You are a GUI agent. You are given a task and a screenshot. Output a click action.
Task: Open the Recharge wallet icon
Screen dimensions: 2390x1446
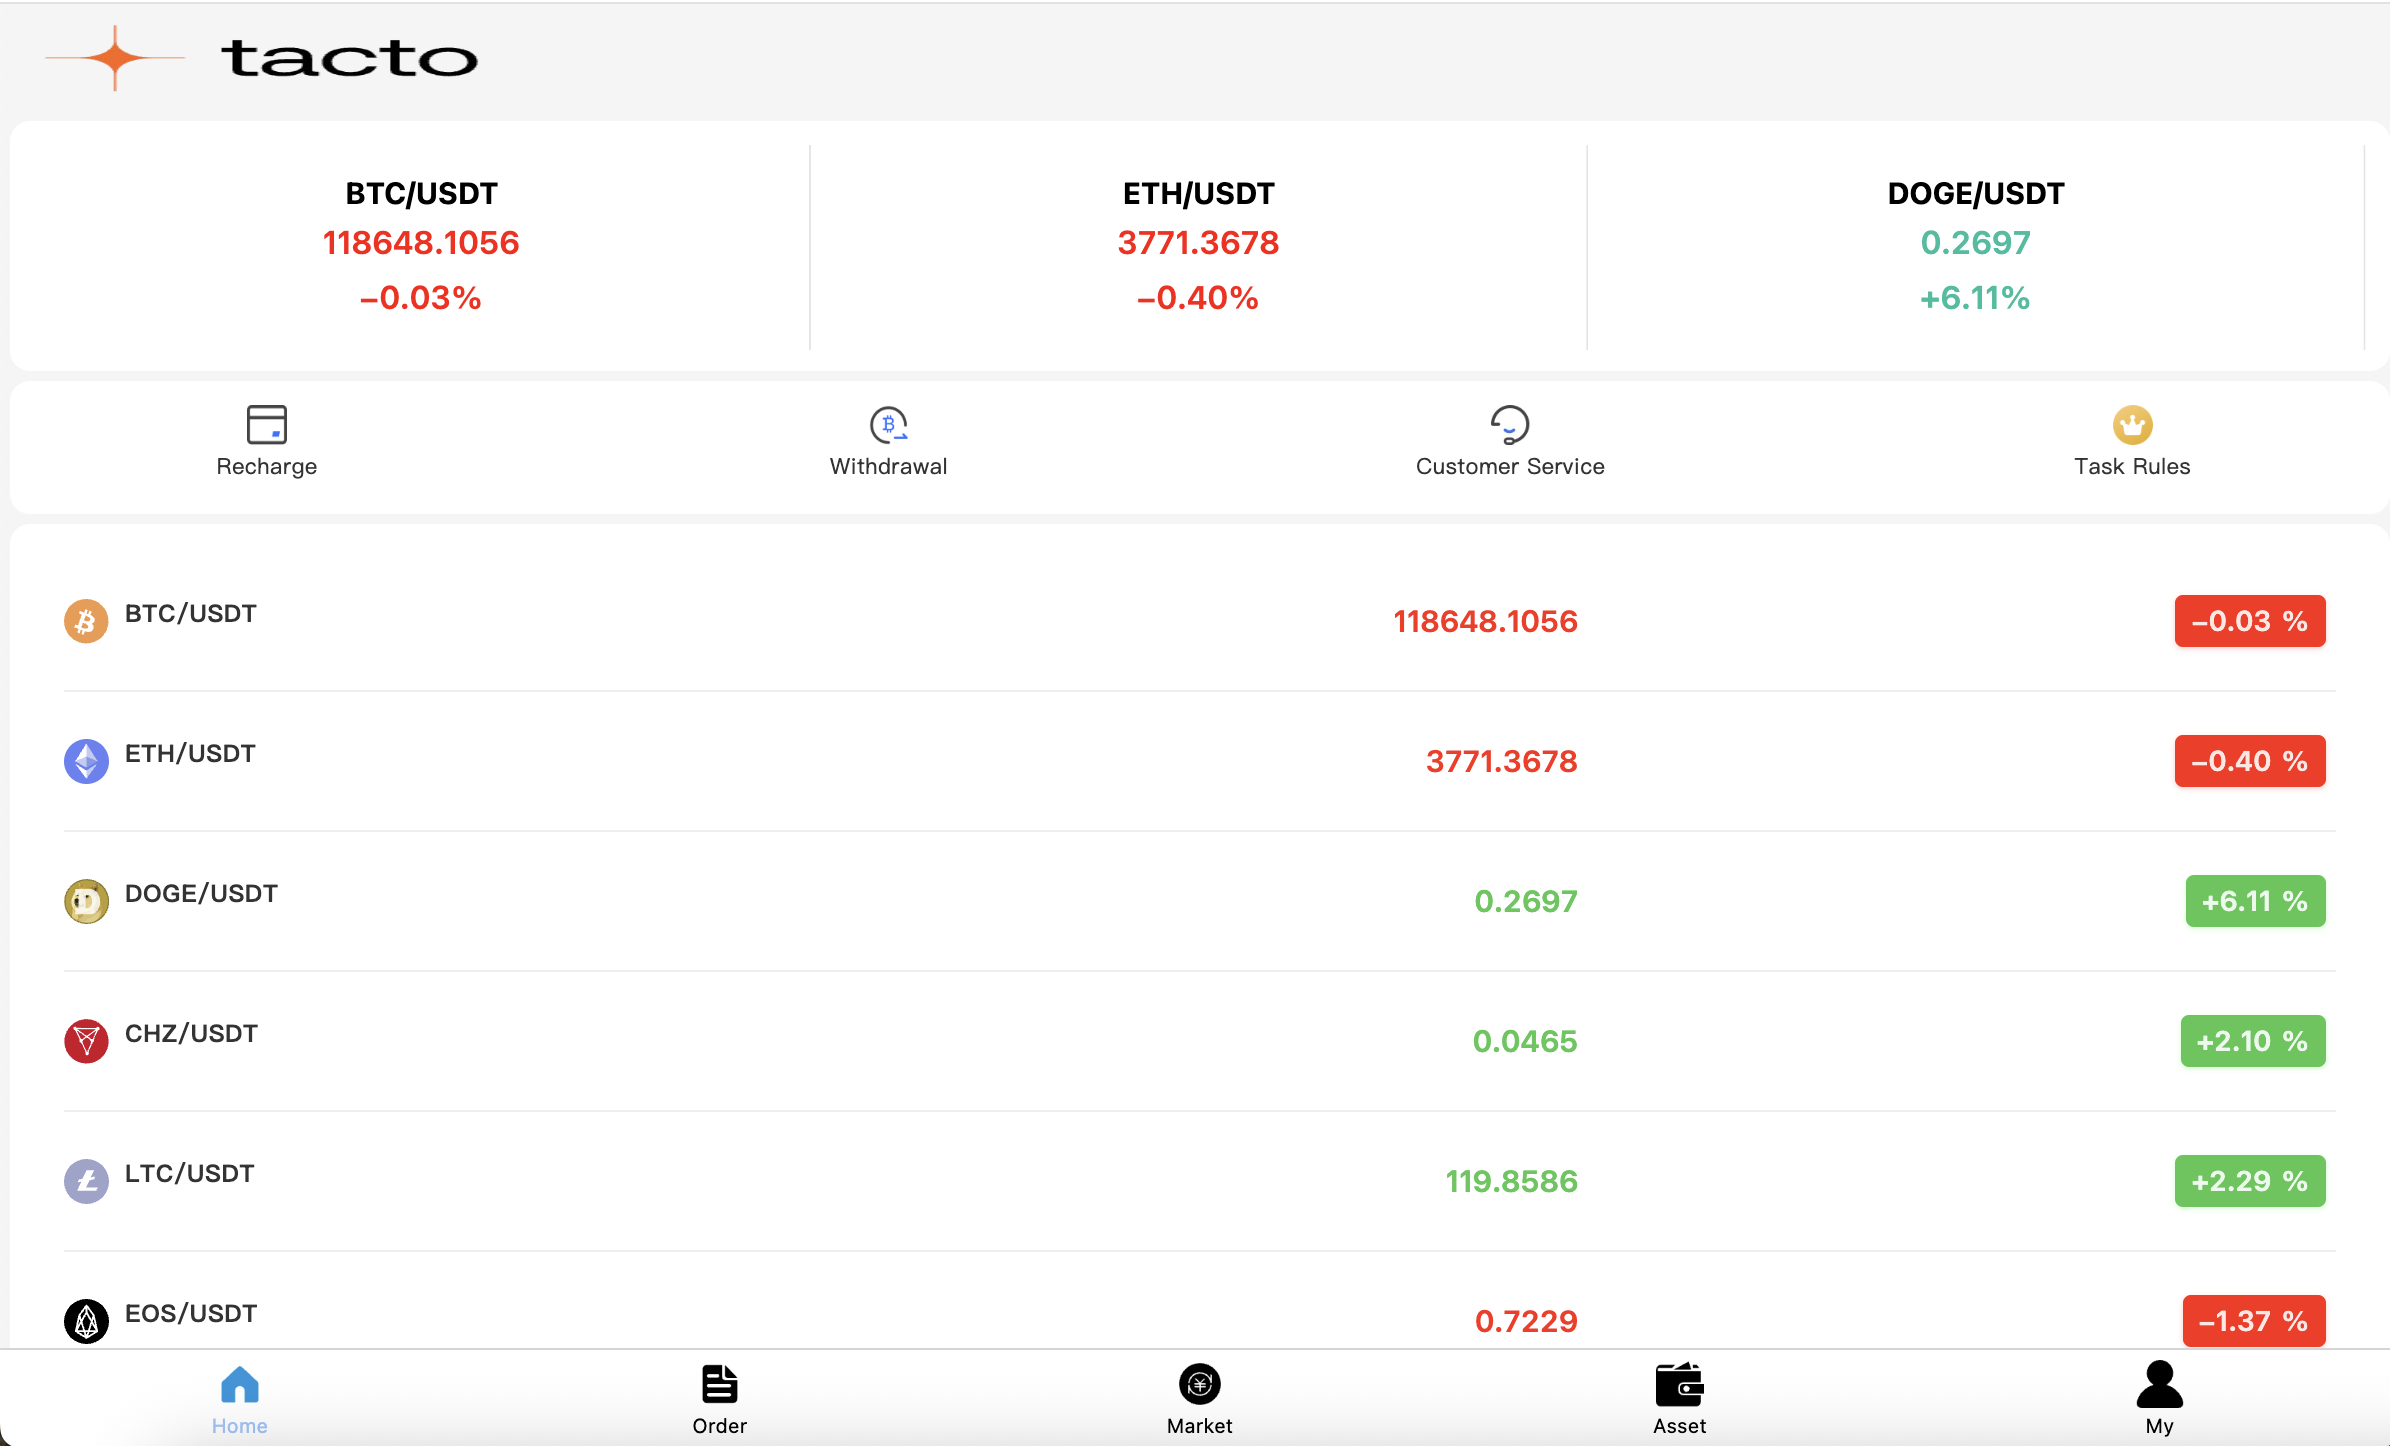click(267, 424)
